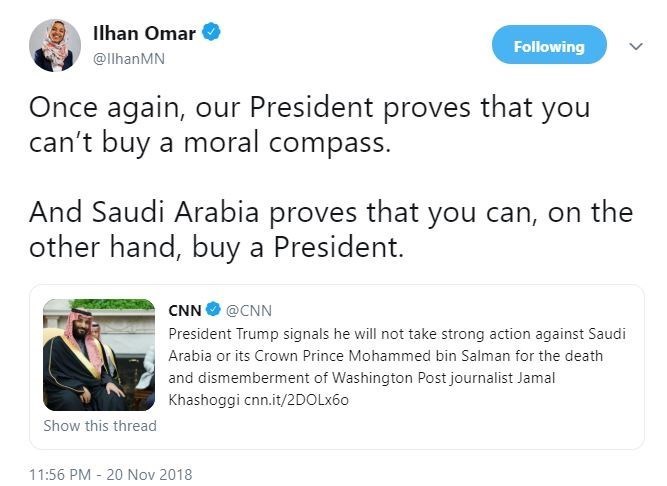Expand the tweet options chevron
Viewport: 667px width, 486px height.
tap(634, 46)
